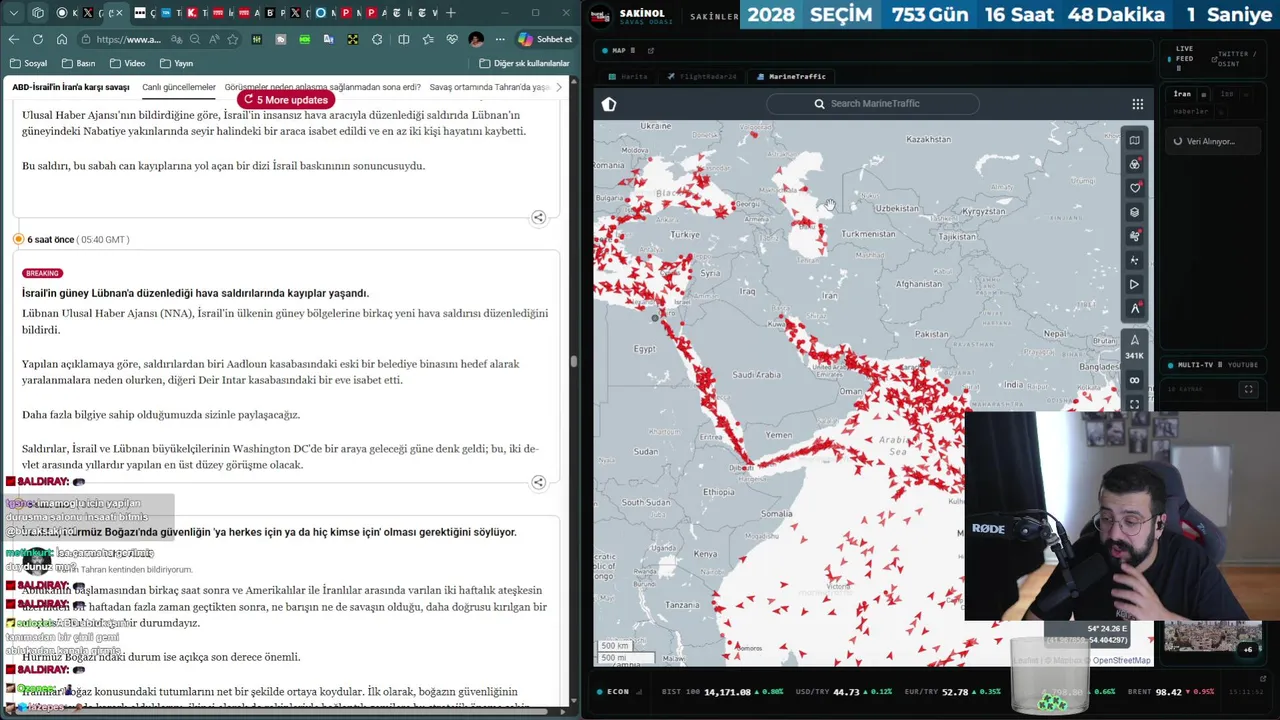Viewport: 1280px width, 720px height.
Task: Pop out the MAP panel
Action: tap(651, 50)
